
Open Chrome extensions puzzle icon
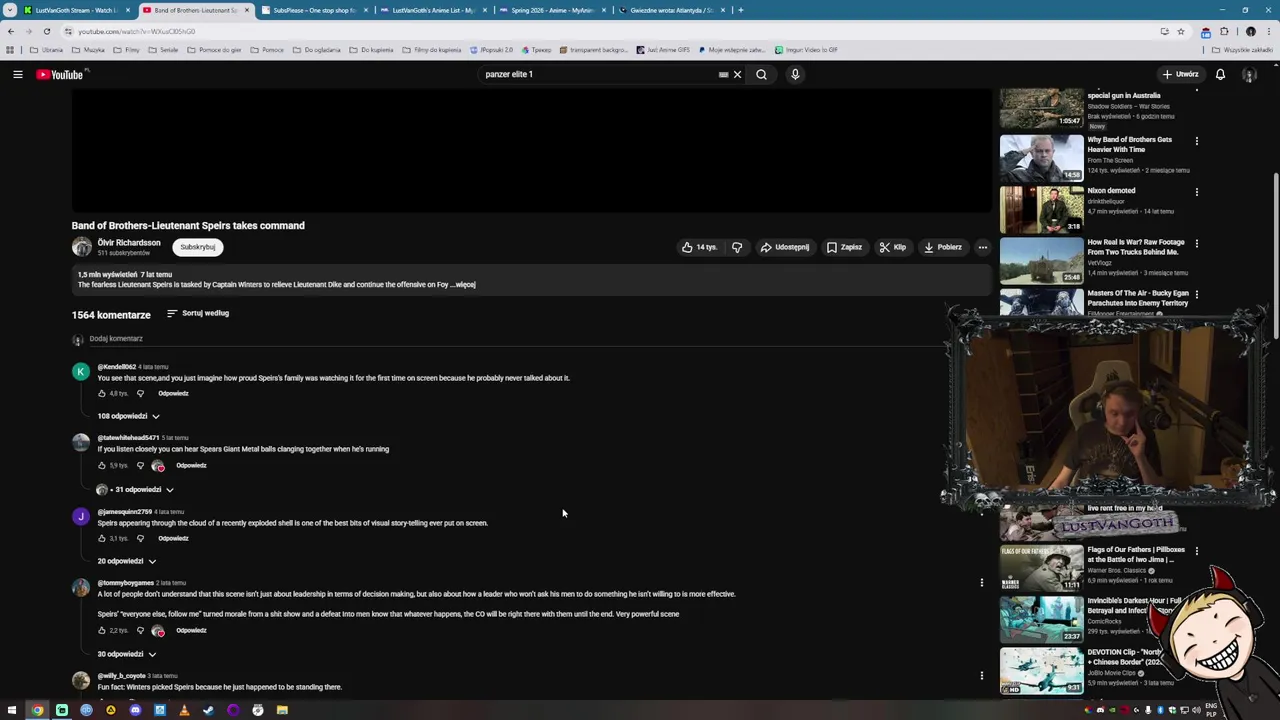click(1224, 31)
